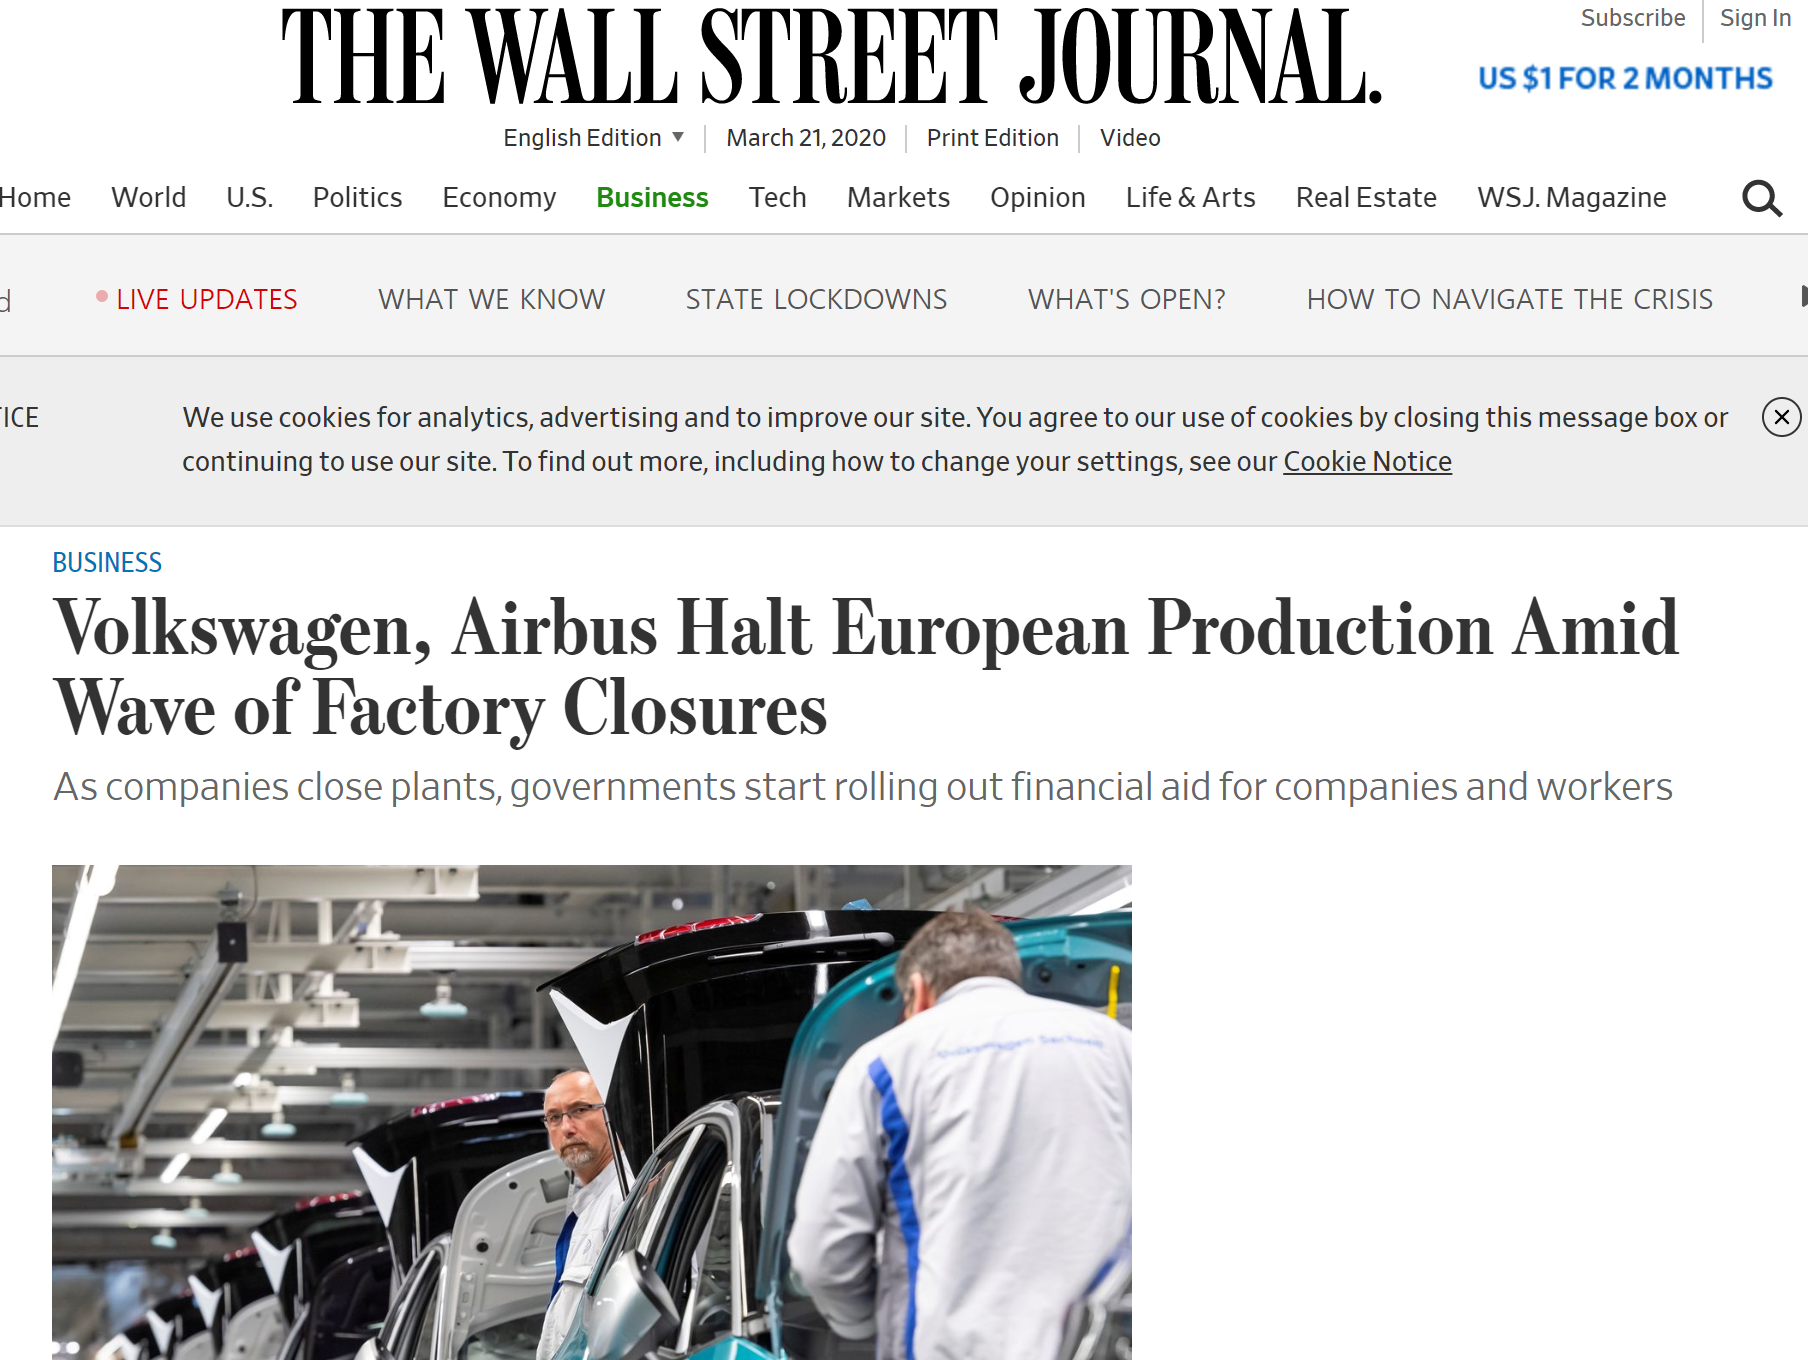Click the Subscribe link
This screenshot has width=1808, height=1360.
[1632, 18]
